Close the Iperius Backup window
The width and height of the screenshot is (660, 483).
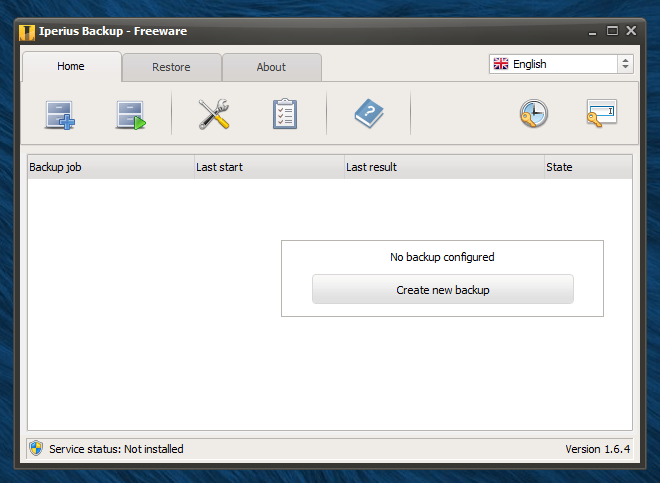(631, 31)
